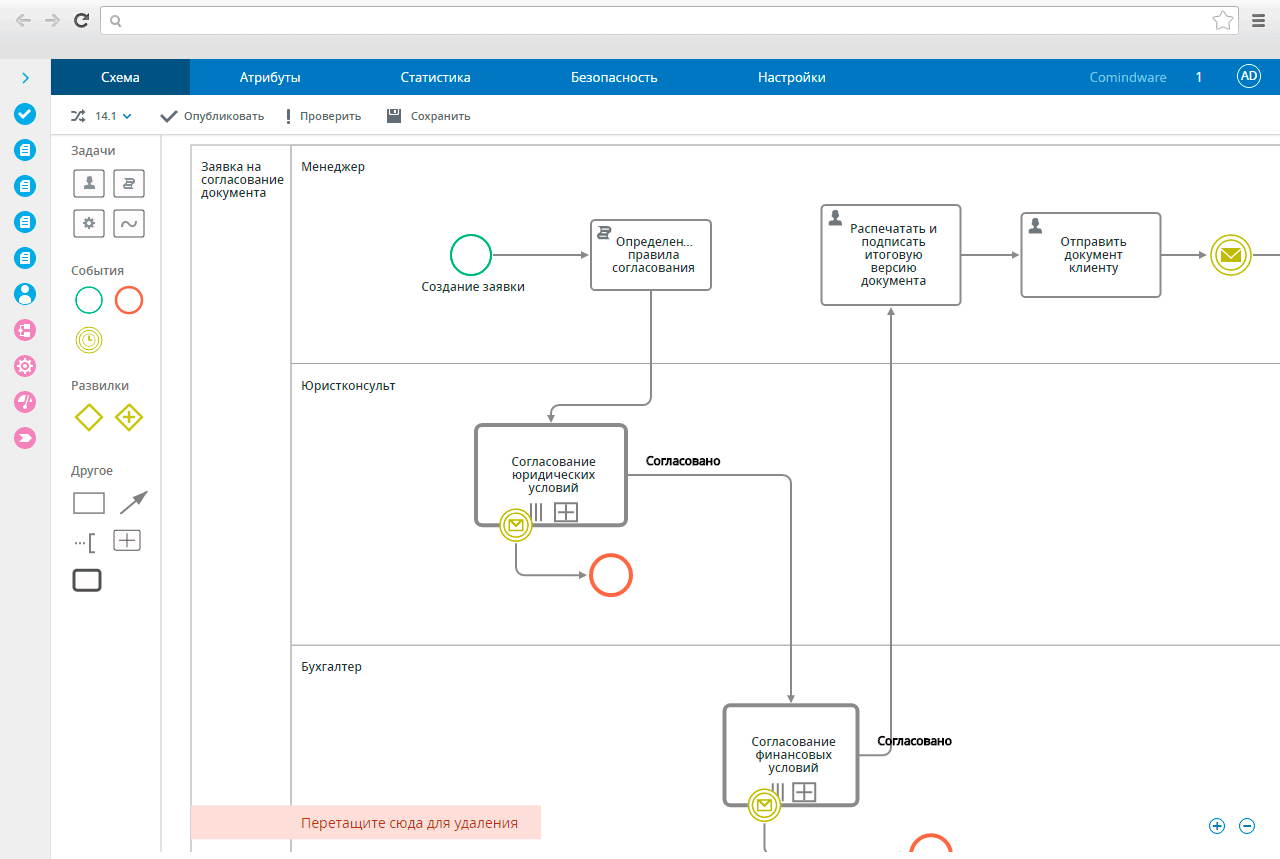Select Бухгалтер lane header

331,667
